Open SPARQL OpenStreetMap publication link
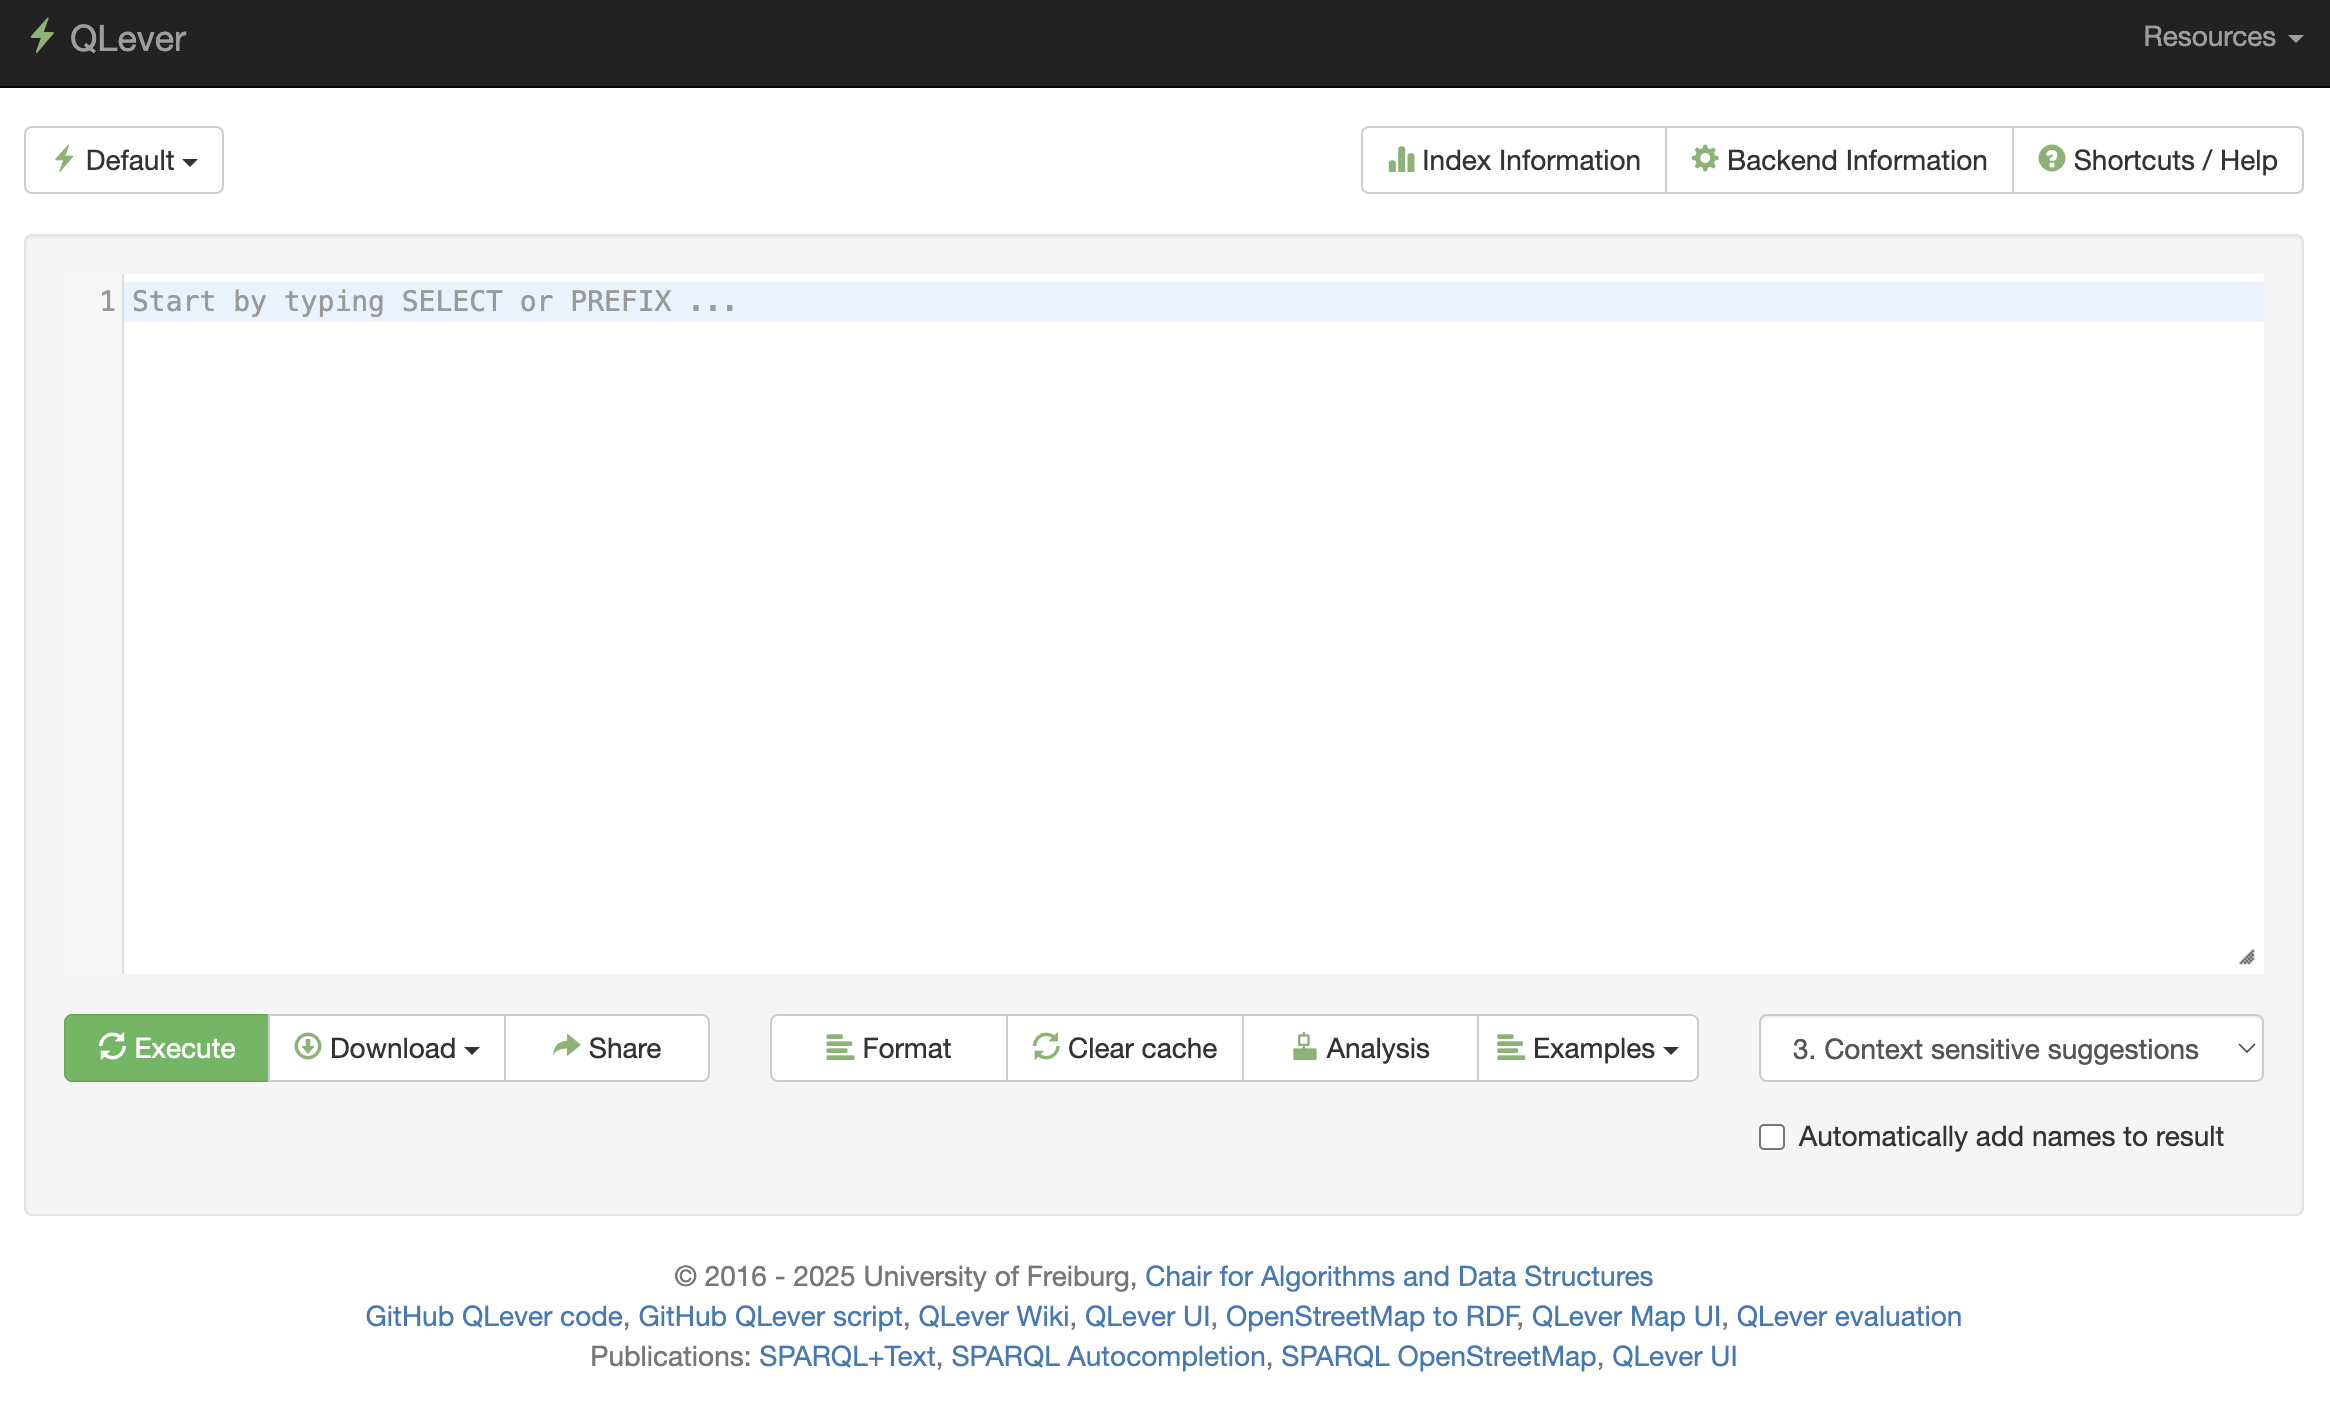The height and width of the screenshot is (1408, 2330). [x=1438, y=1356]
